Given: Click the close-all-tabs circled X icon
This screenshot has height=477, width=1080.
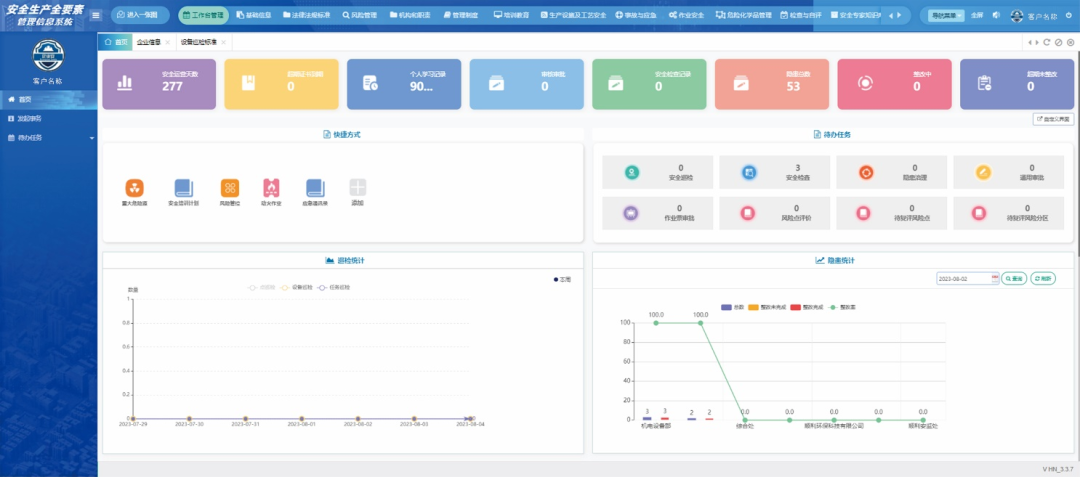Looking at the screenshot, I should point(1070,42).
